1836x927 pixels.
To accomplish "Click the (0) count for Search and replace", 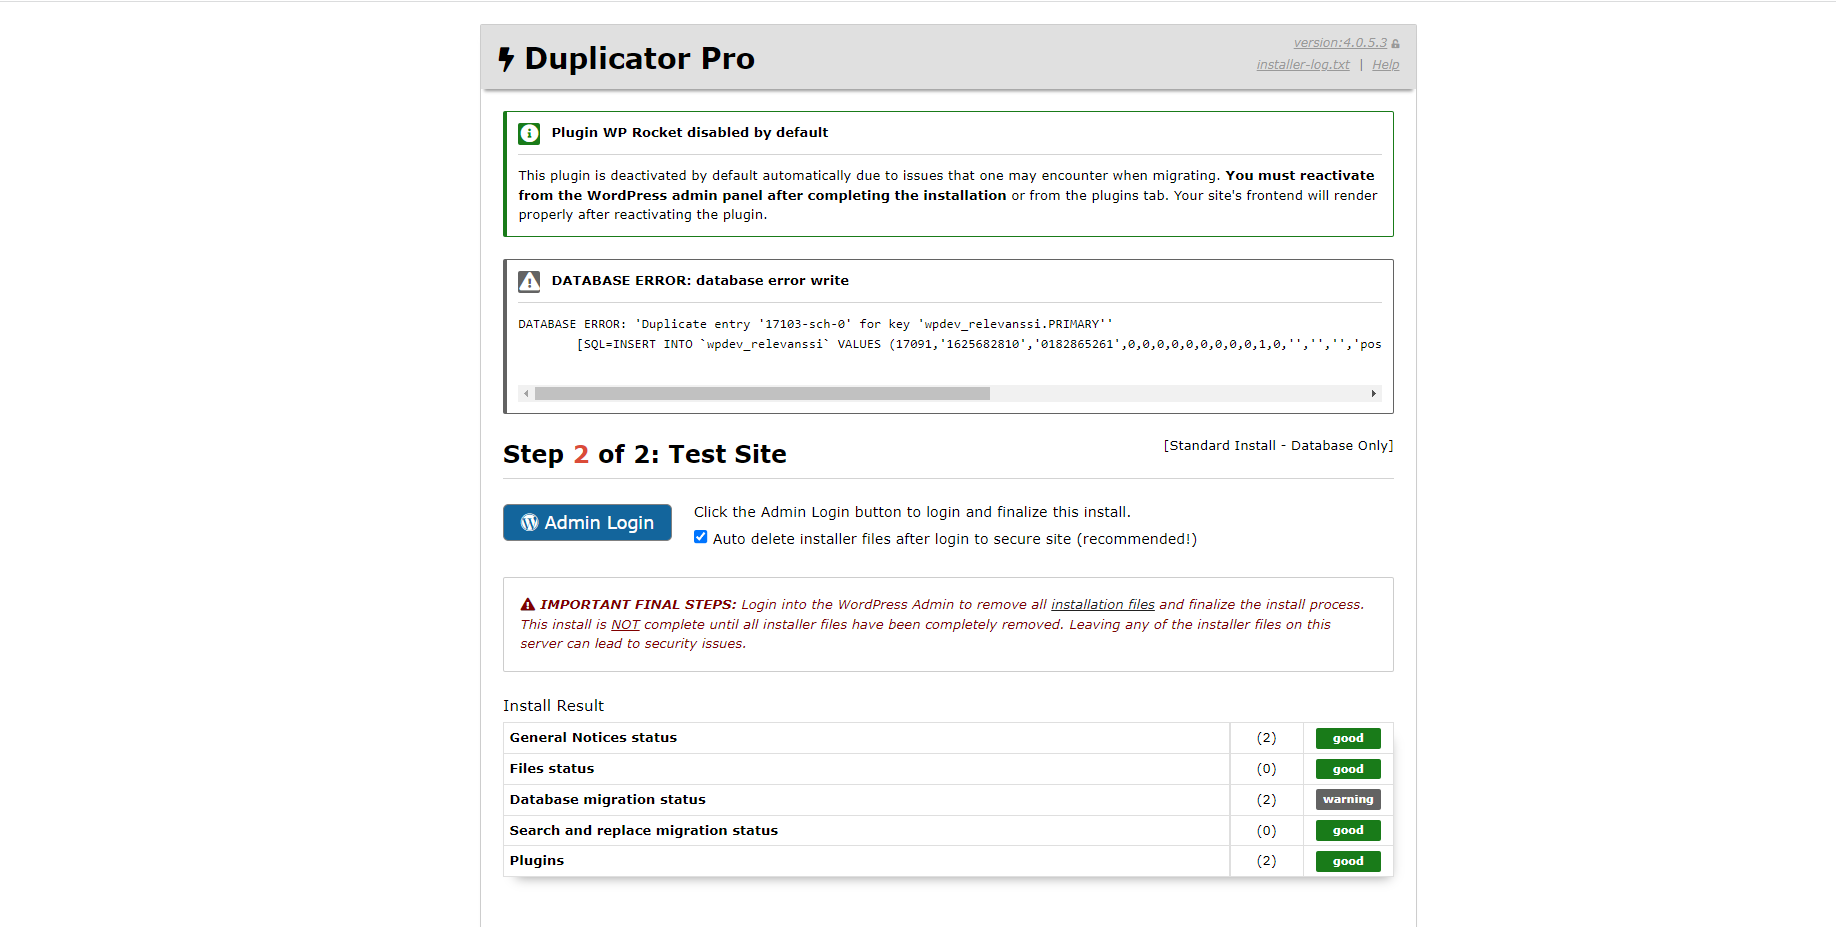I will point(1267,831).
